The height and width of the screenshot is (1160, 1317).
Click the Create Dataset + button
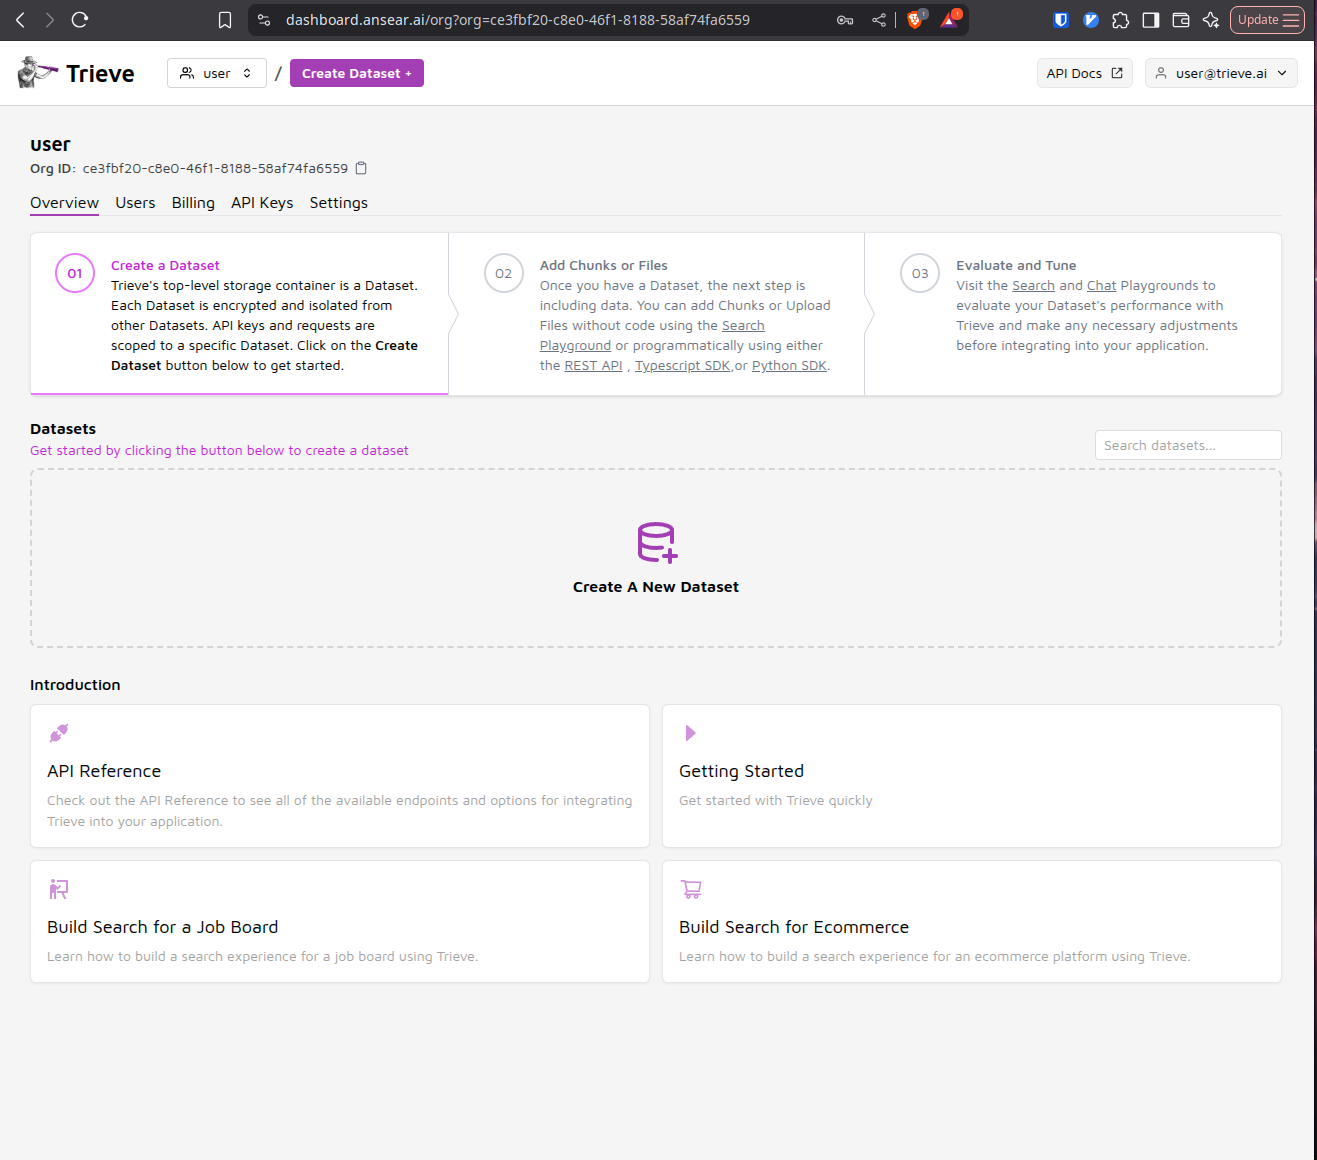pyautogui.click(x=357, y=73)
